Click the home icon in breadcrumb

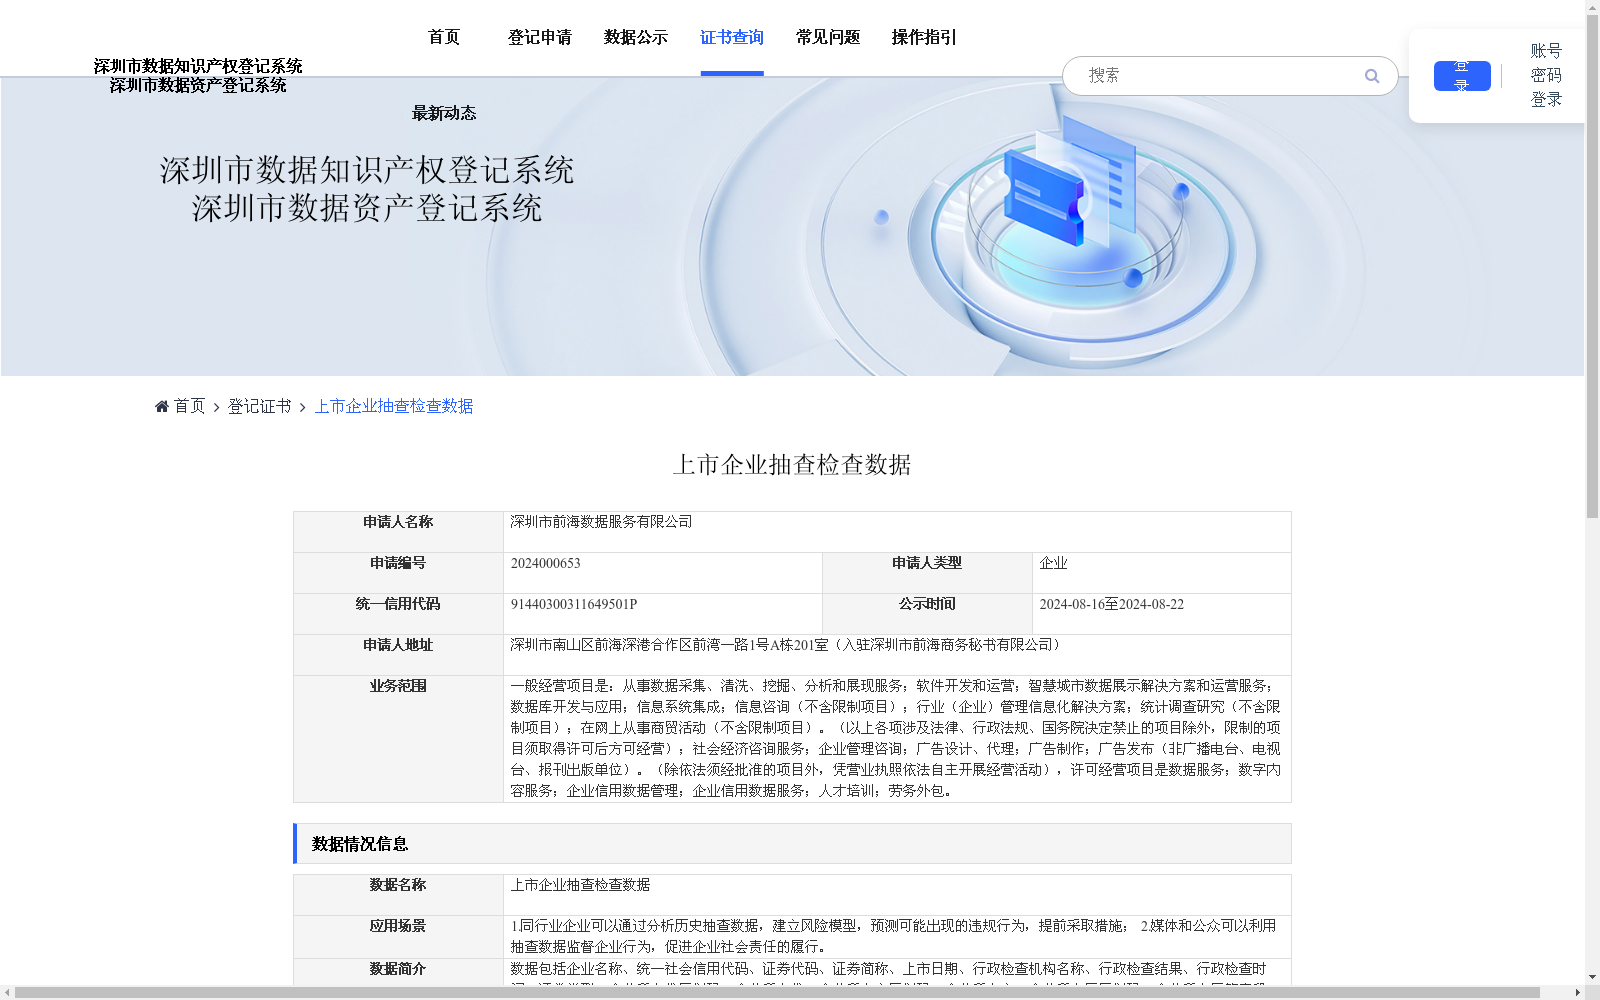[x=162, y=406]
